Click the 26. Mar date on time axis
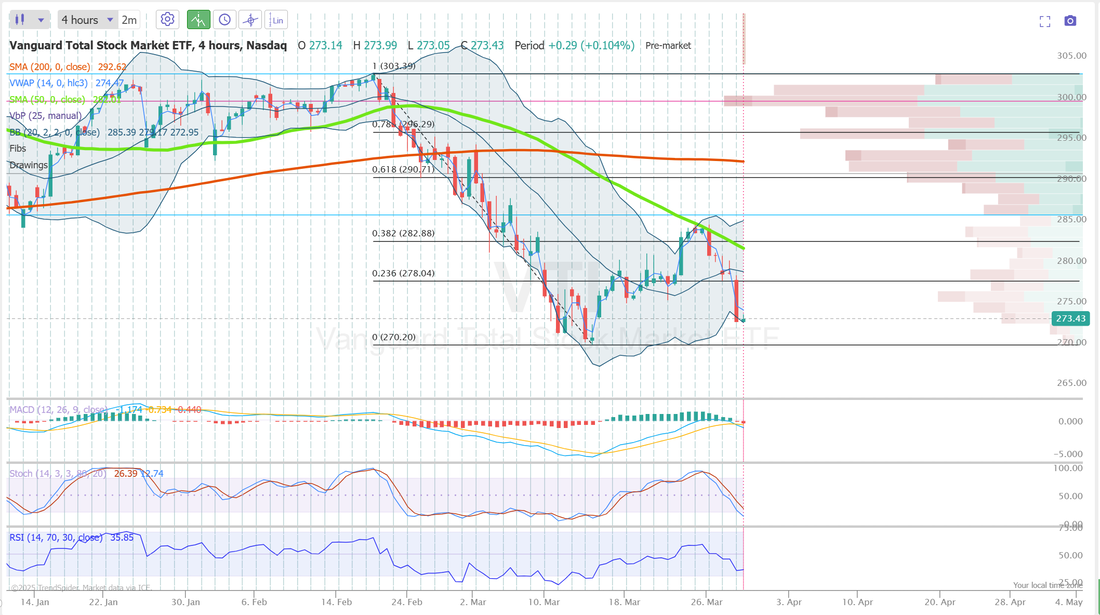This screenshot has height=615, width=1100. (x=706, y=602)
